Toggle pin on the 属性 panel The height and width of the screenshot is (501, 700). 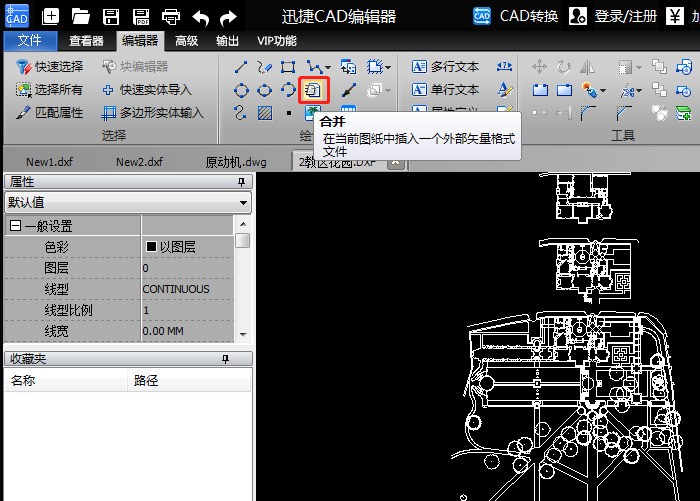tap(242, 182)
